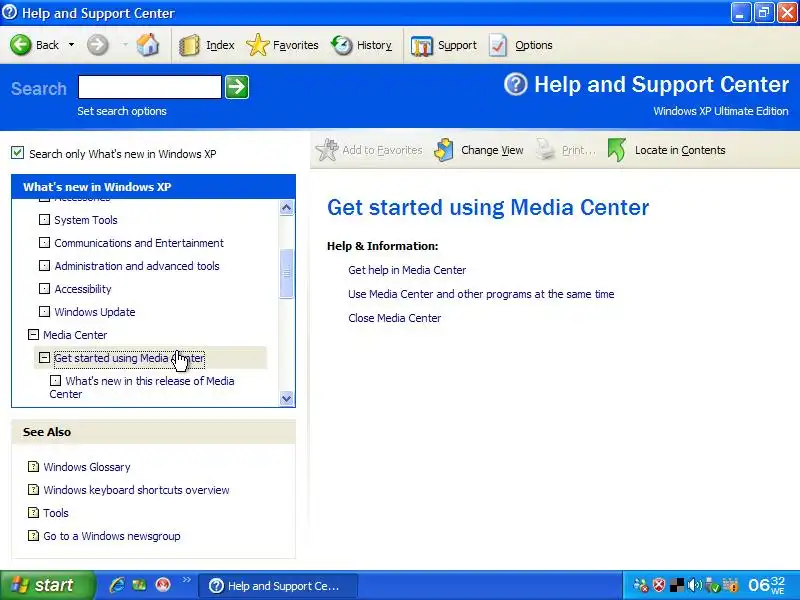
Task: Click Add to Favorites star icon
Action: coord(327,150)
